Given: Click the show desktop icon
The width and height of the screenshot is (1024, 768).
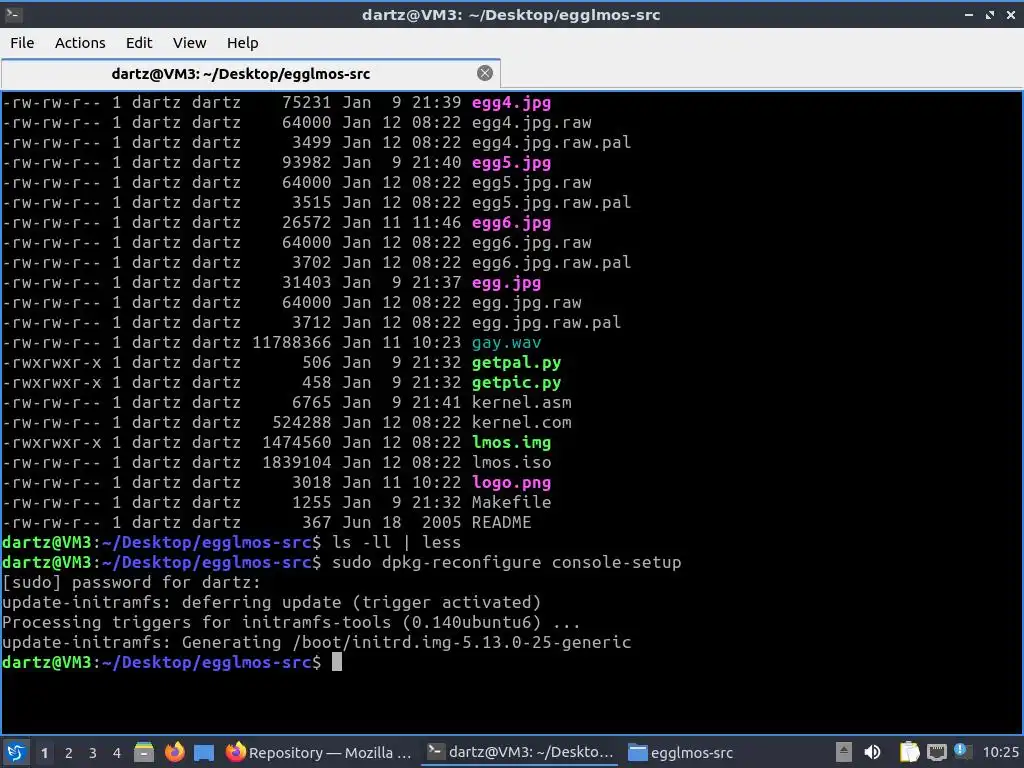Looking at the screenshot, I should tap(204, 753).
